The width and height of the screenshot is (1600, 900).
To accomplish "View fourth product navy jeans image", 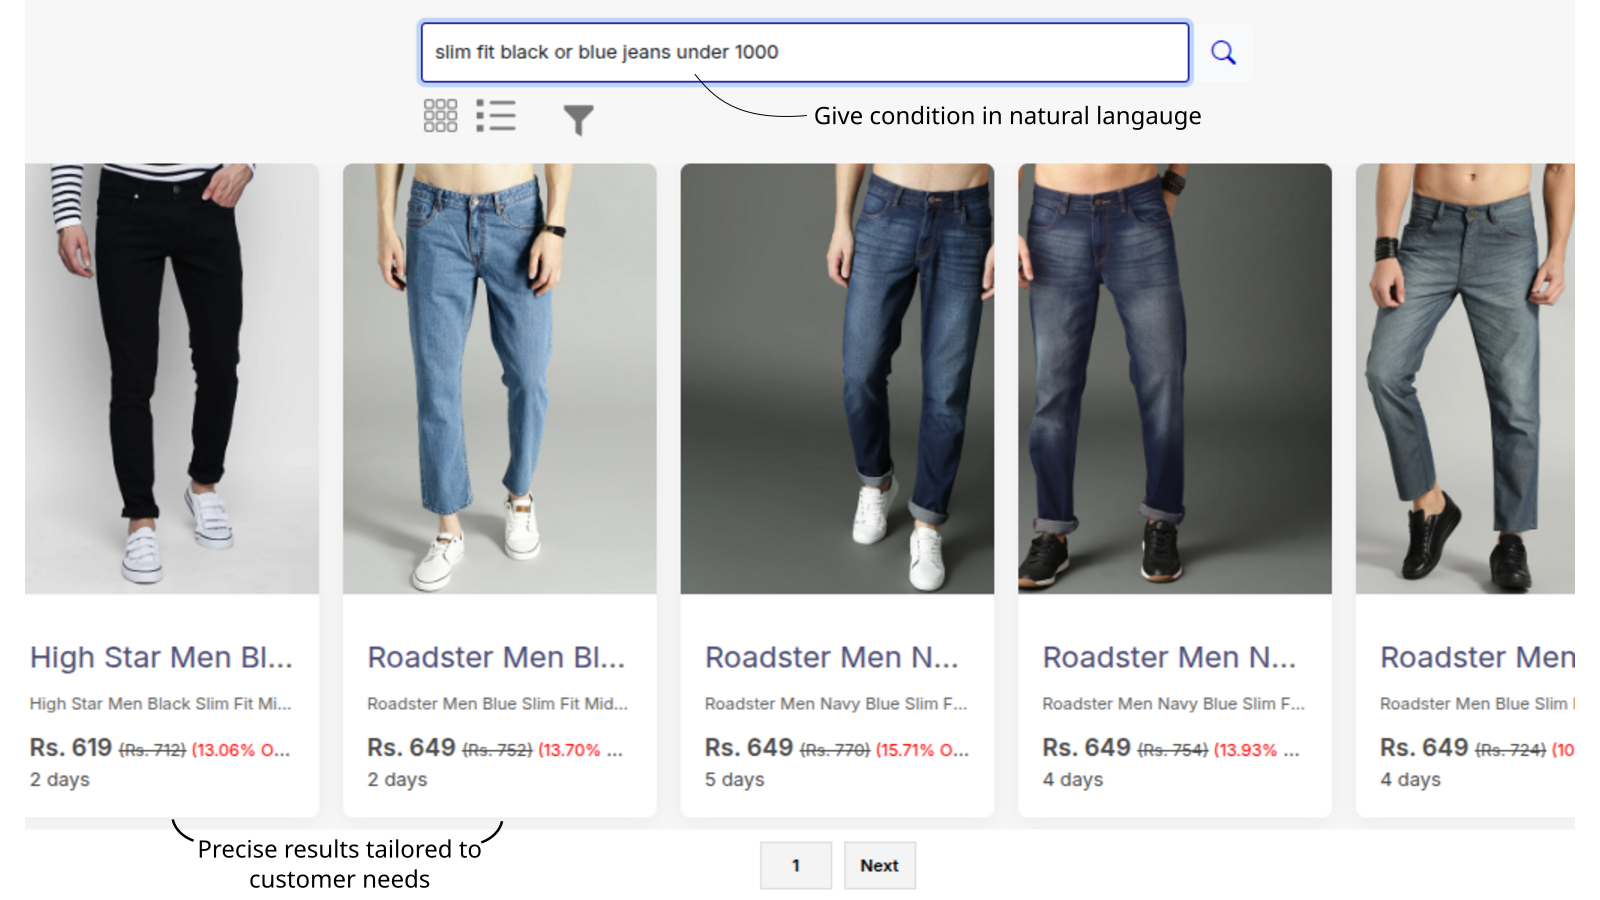I will point(1174,378).
